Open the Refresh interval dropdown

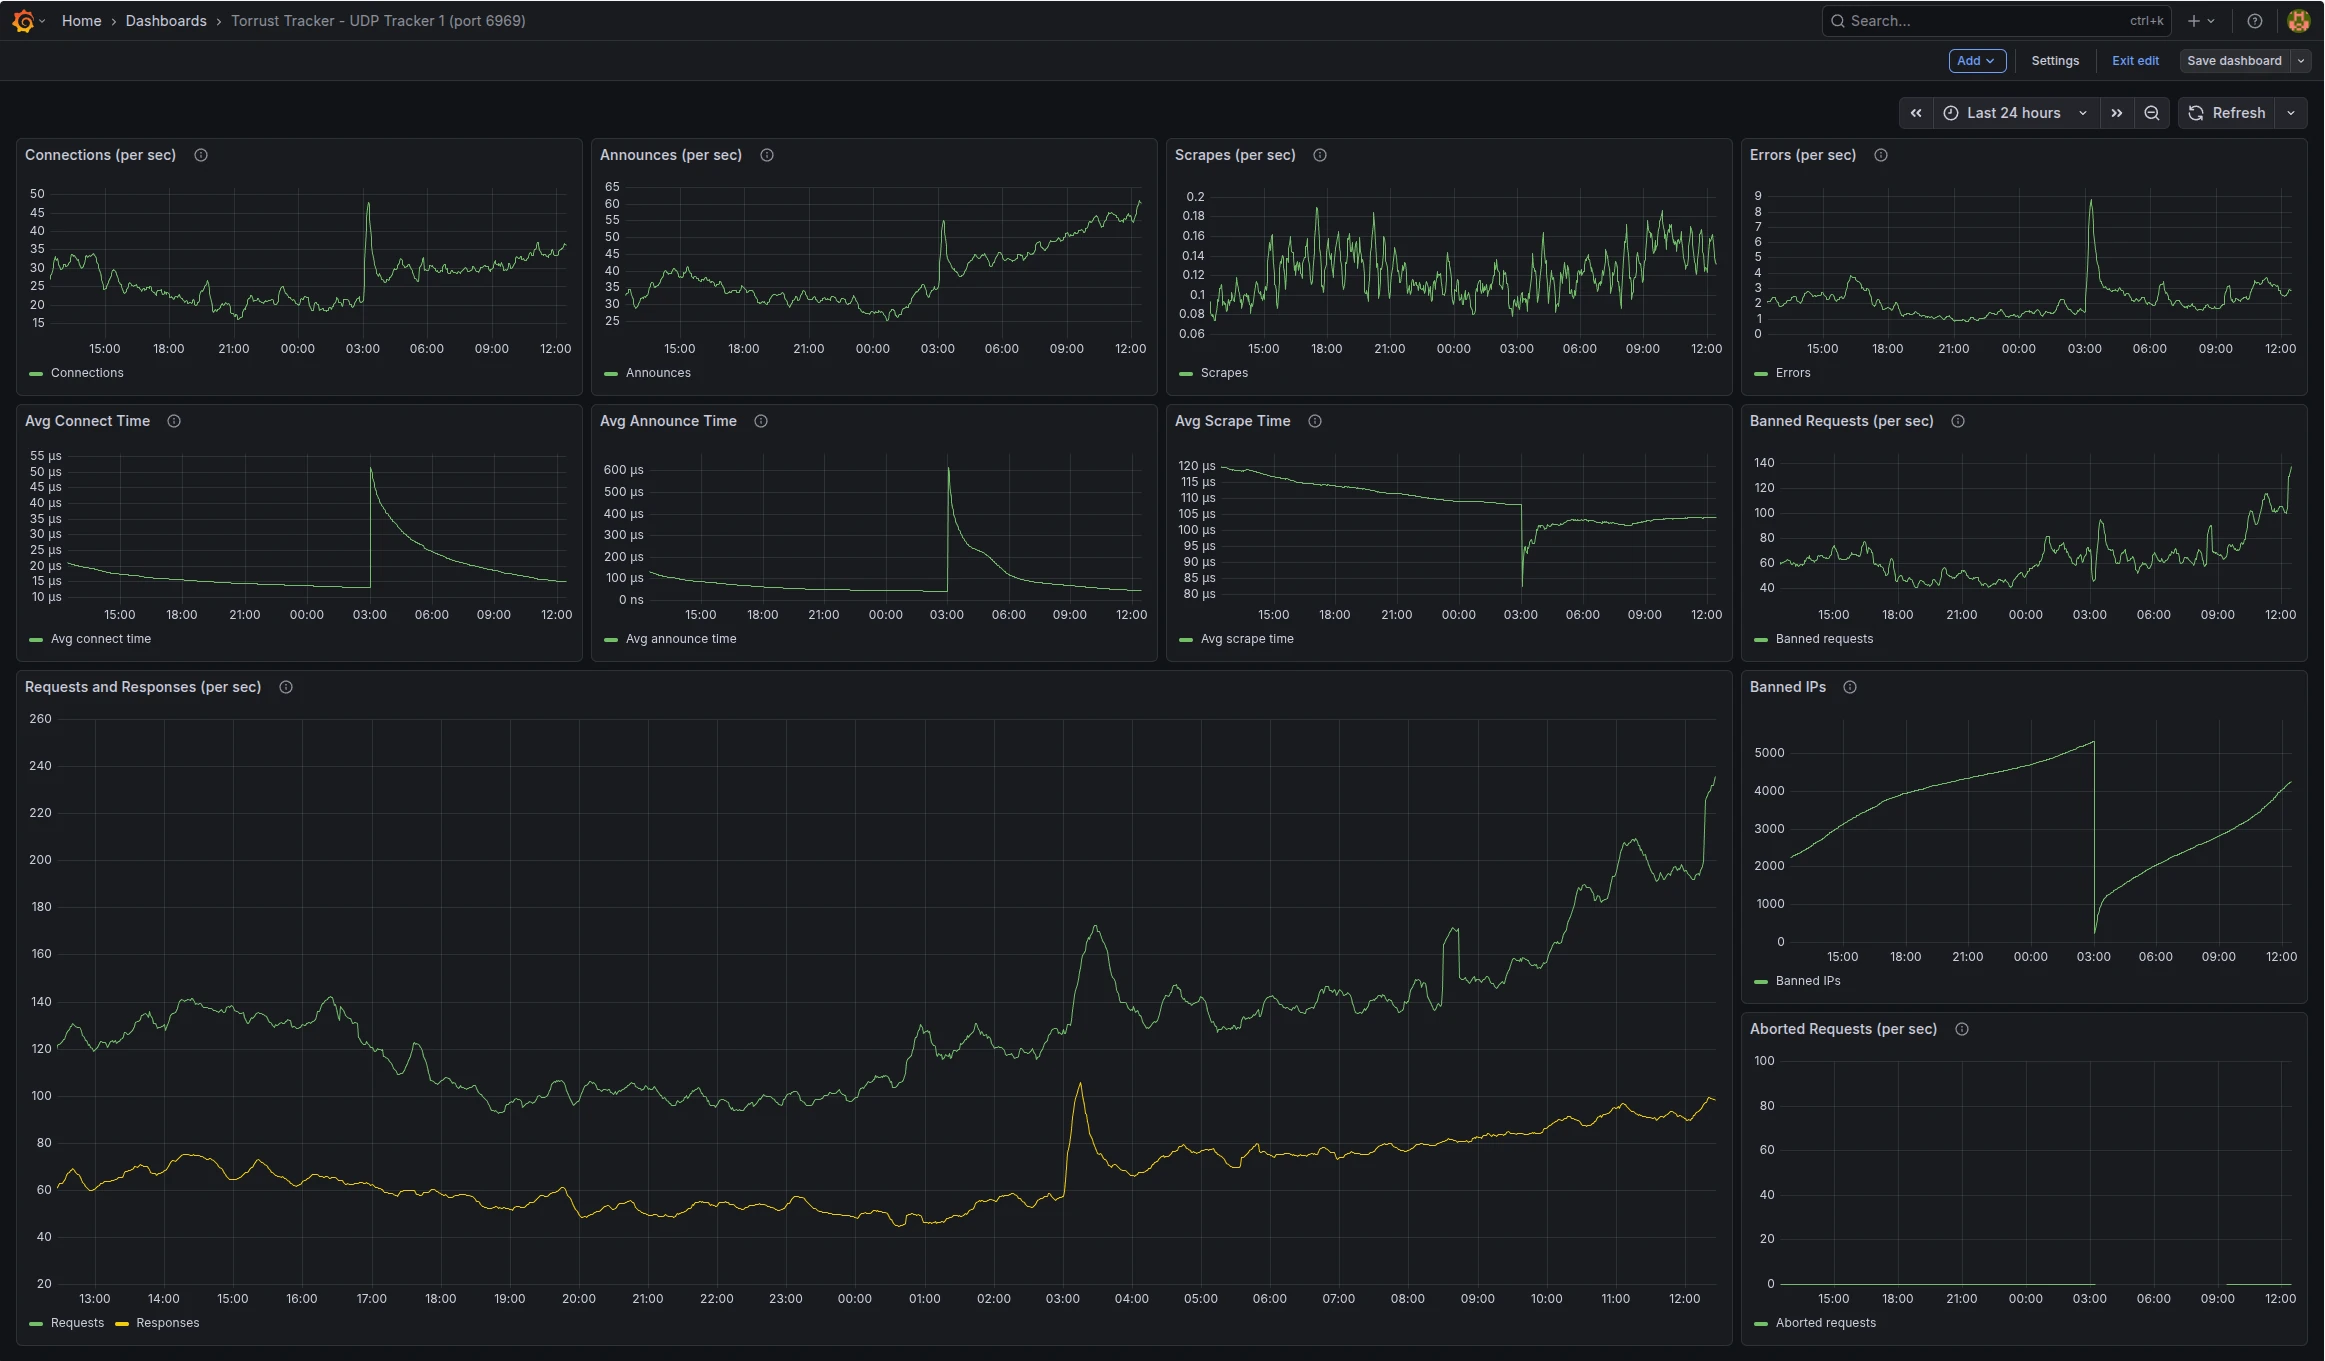[x=2290, y=112]
